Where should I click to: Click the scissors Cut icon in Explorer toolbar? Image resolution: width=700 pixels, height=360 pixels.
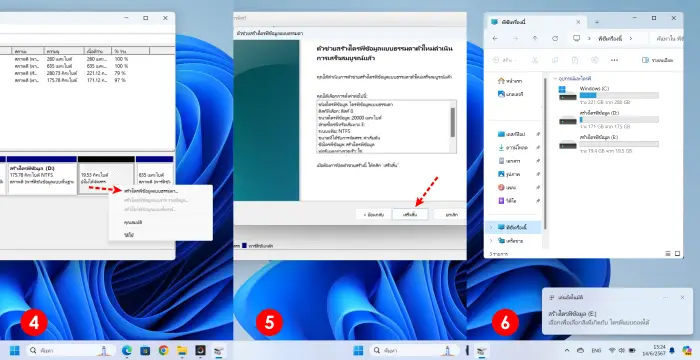point(535,60)
